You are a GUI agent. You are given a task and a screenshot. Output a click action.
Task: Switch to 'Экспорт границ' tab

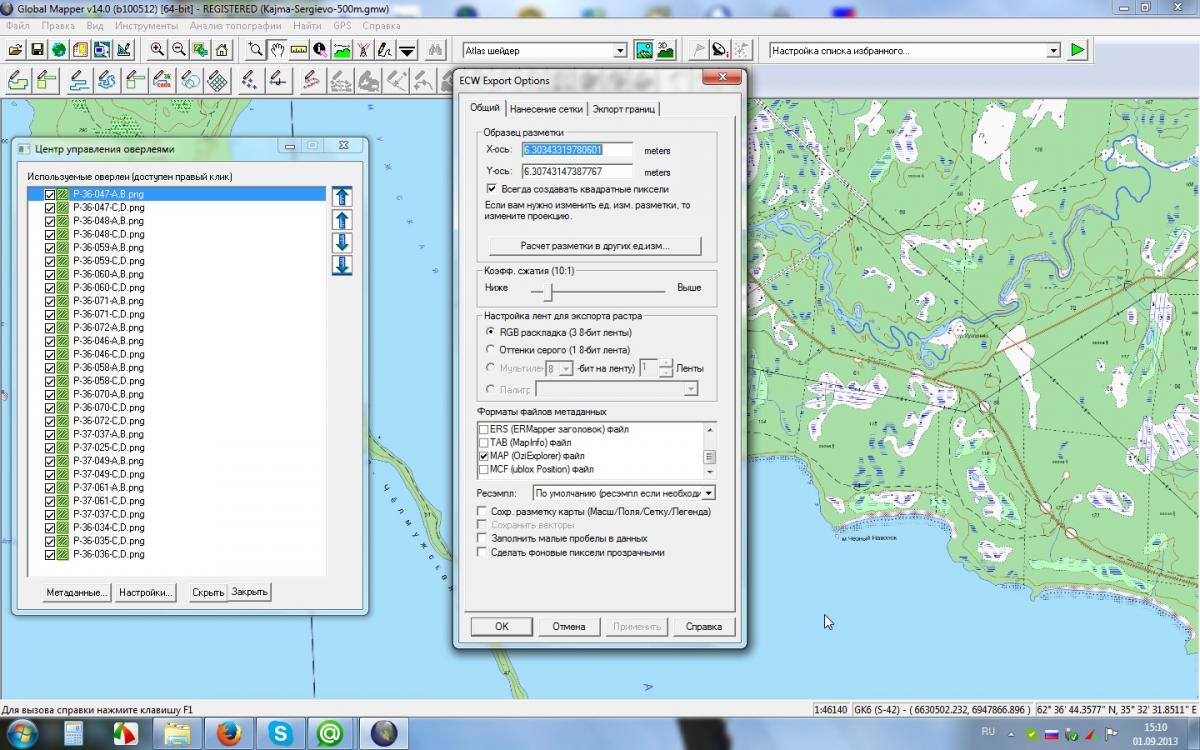(624, 109)
